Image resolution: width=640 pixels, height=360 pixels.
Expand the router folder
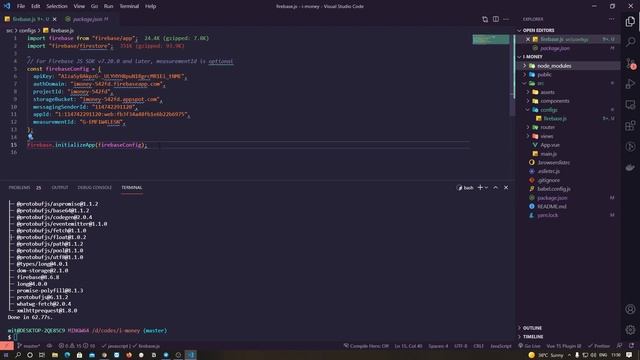click(567, 127)
